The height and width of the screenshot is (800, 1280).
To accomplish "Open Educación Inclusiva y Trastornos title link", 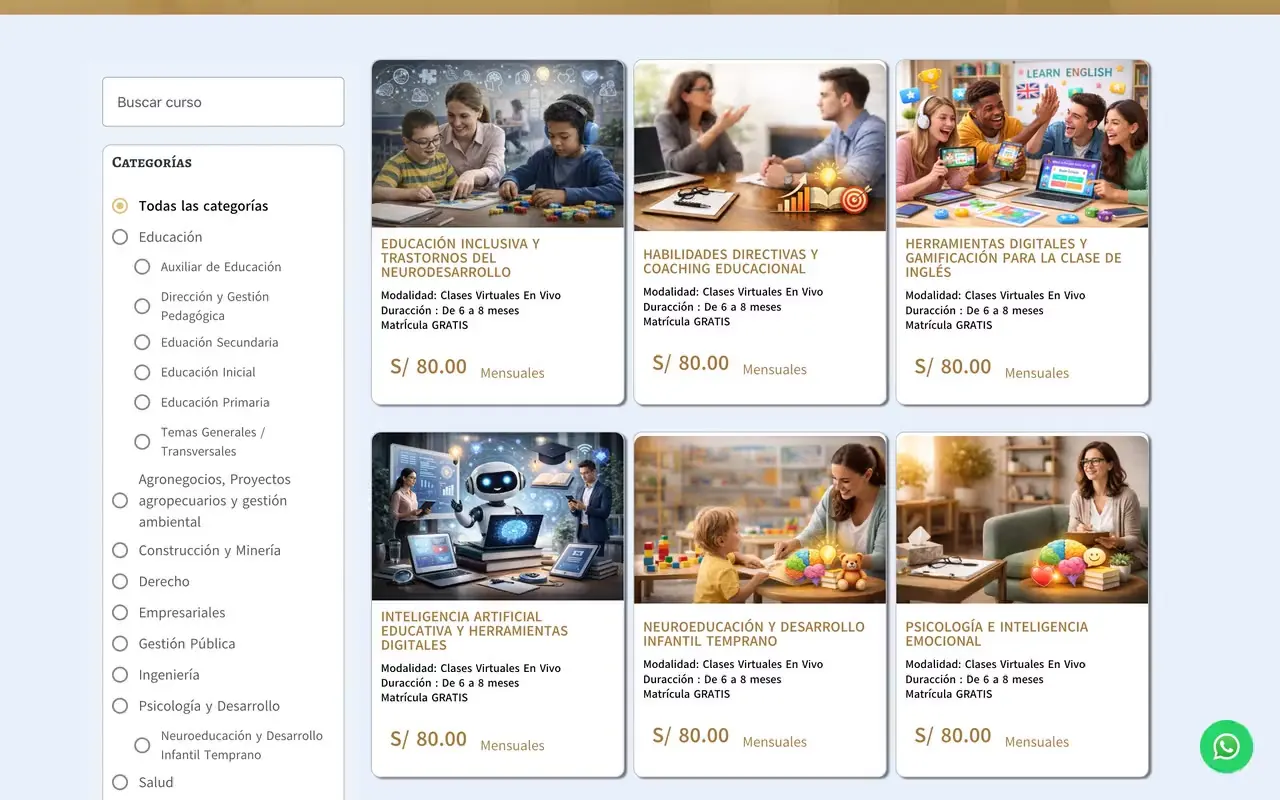I will tap(460, 258).
